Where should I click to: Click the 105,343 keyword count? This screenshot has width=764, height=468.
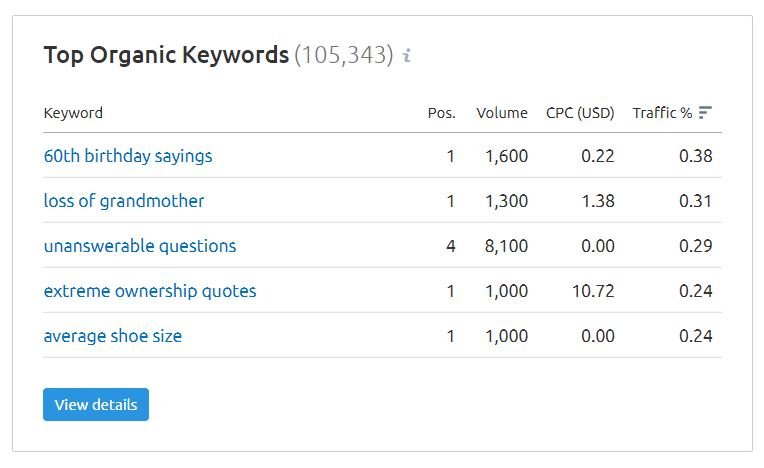pos(344,55)
